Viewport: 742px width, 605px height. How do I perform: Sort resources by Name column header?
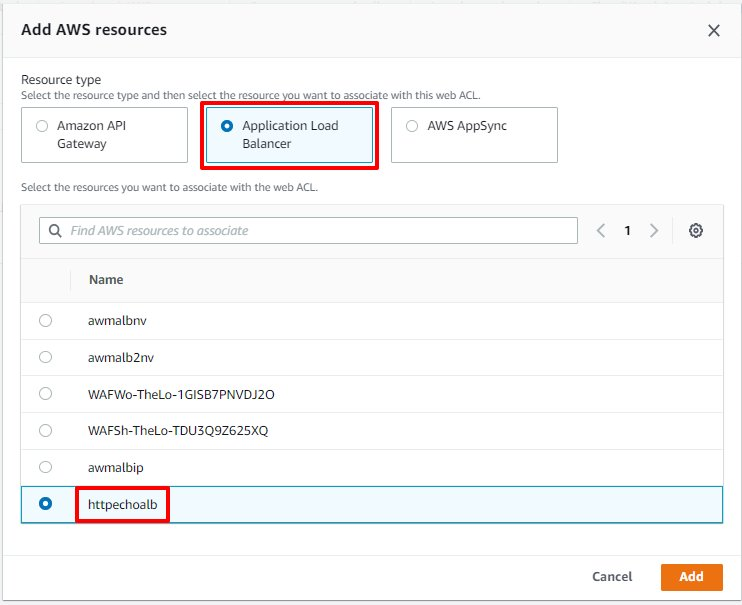pos(105,280)
